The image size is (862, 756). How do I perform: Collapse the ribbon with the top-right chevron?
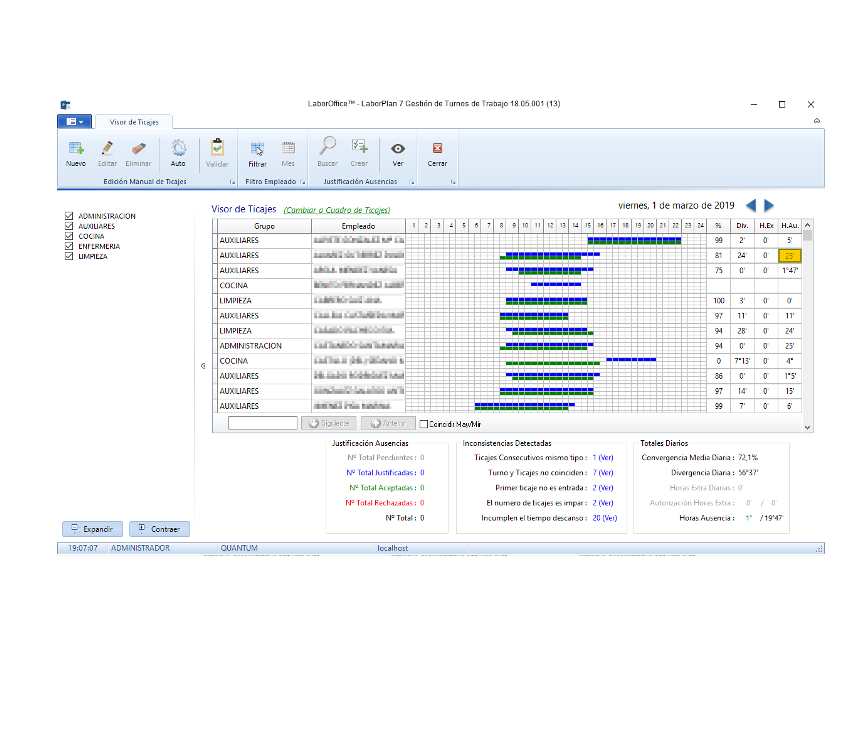817,120
